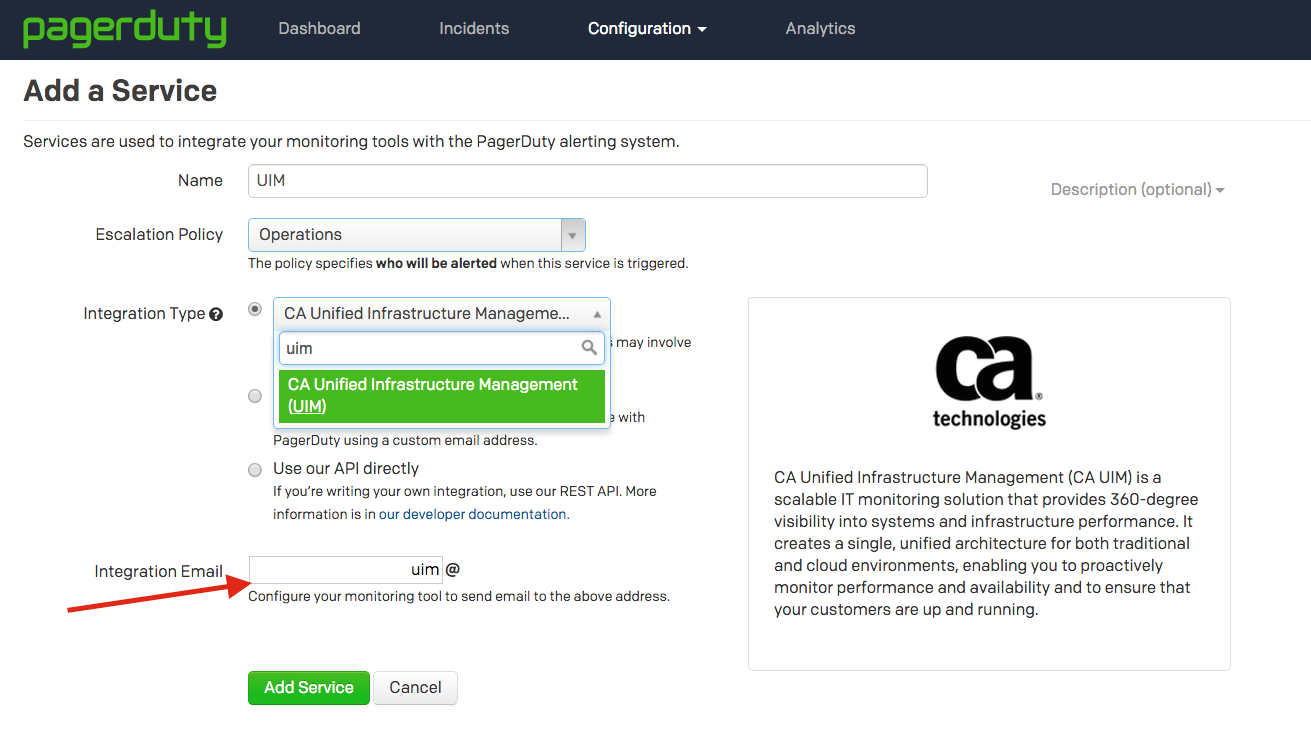Click the PagerDuty logo
The height and width of the screenshot is (741, 1311).
[124, 29]
